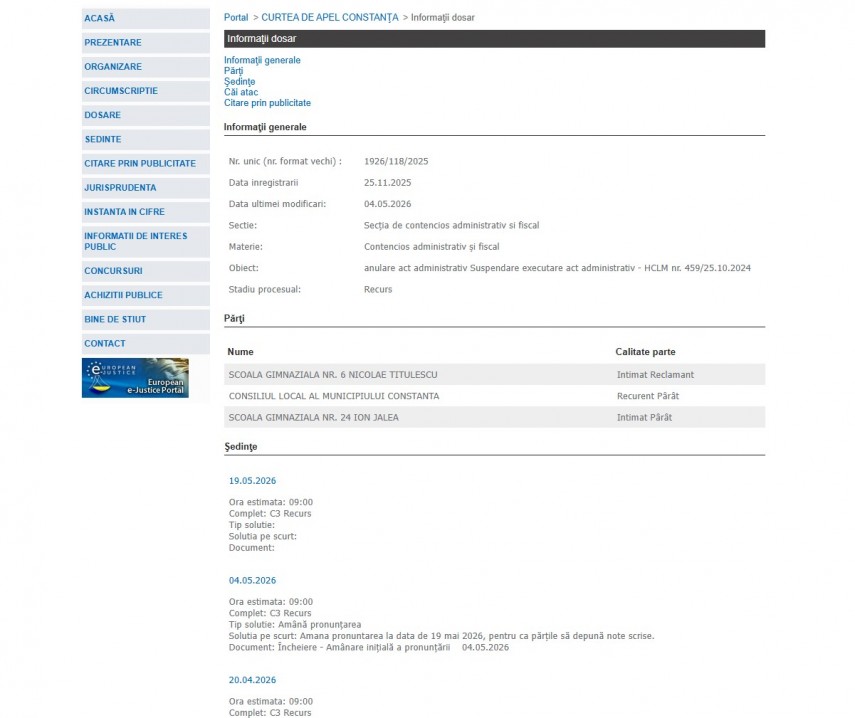Select JURISPRUDENTA from the sidebar
This screenshot has height=718, width=855.
point(146,188)
